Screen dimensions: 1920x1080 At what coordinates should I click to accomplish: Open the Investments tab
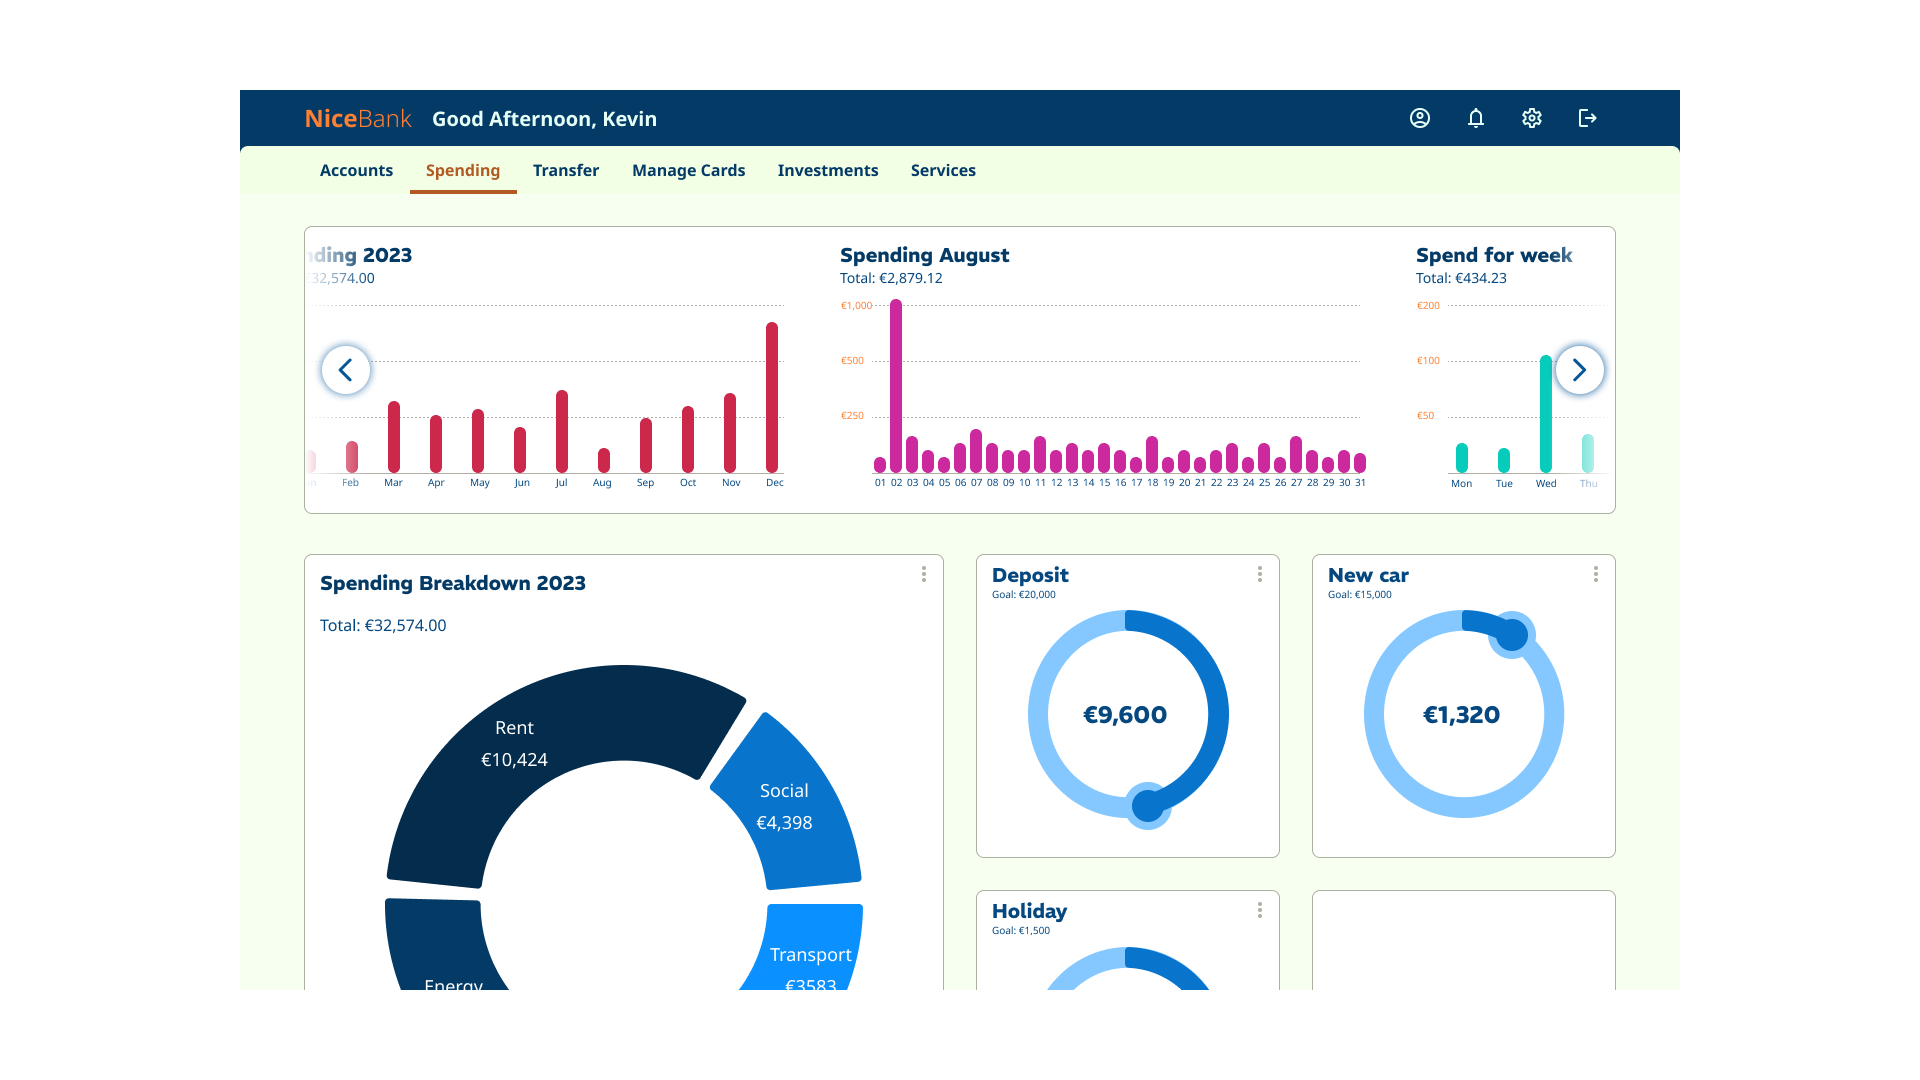828,170
